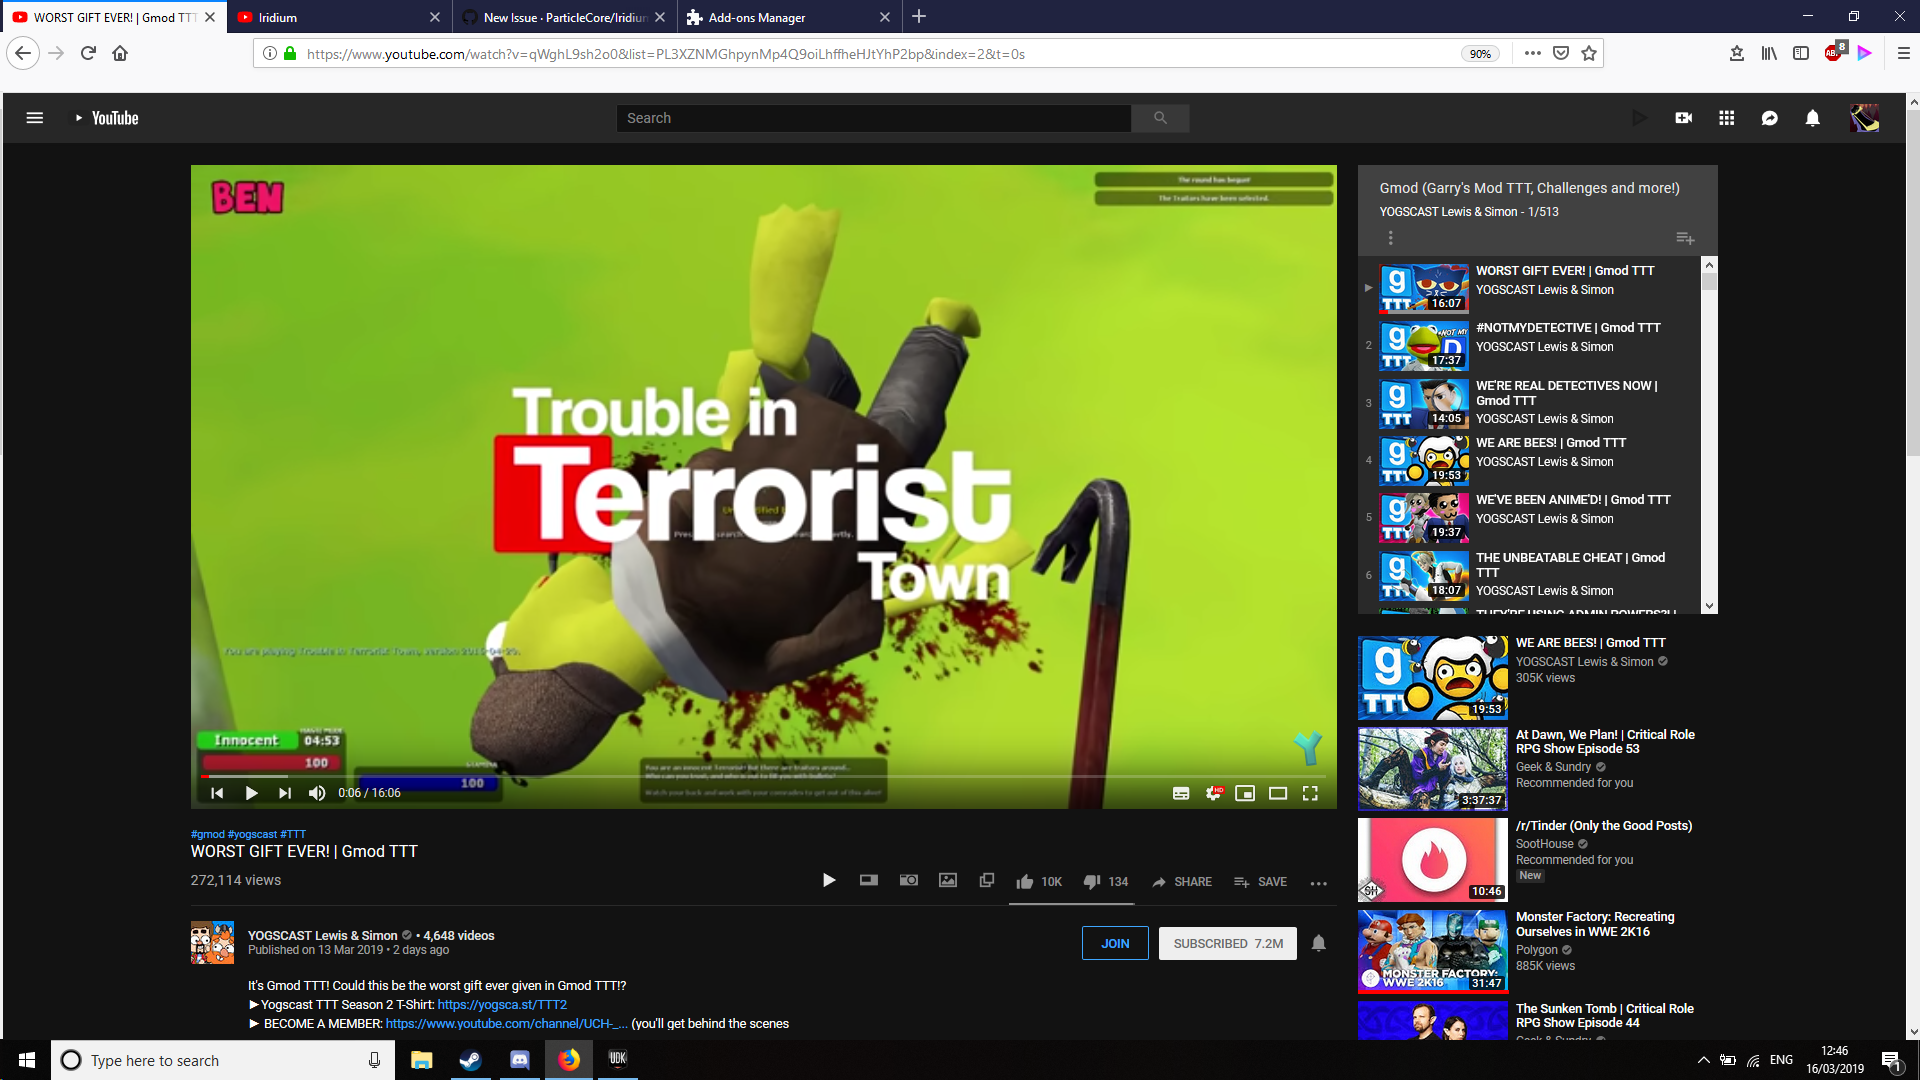Open the Firefox hamburger menu

click(x=1904, y=53)
